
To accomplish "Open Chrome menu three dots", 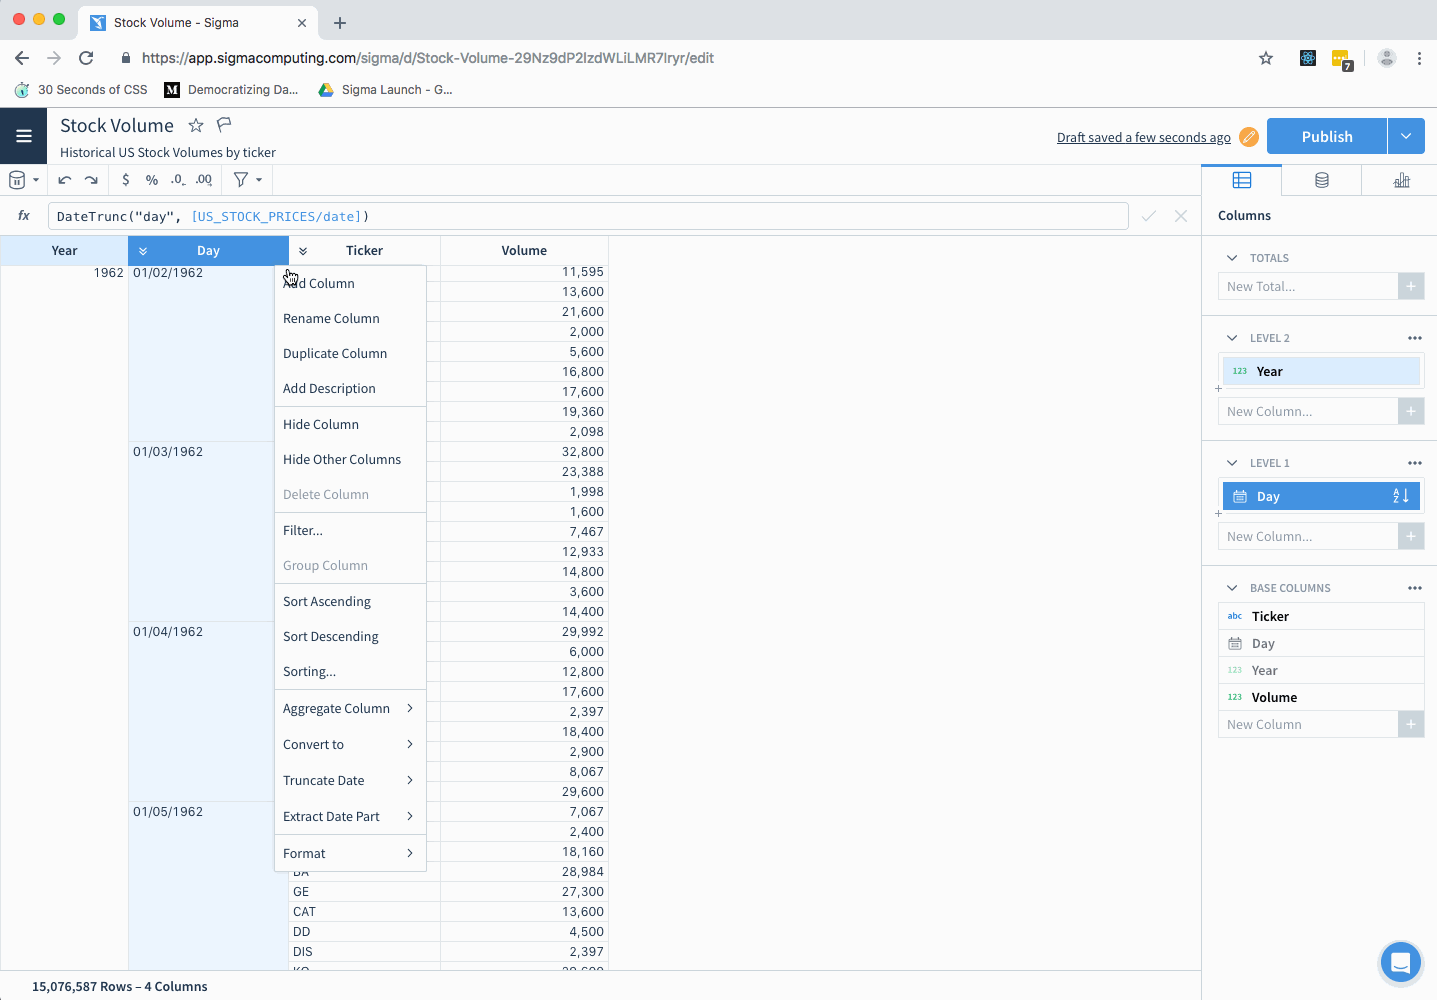I will pos(1419,58).
